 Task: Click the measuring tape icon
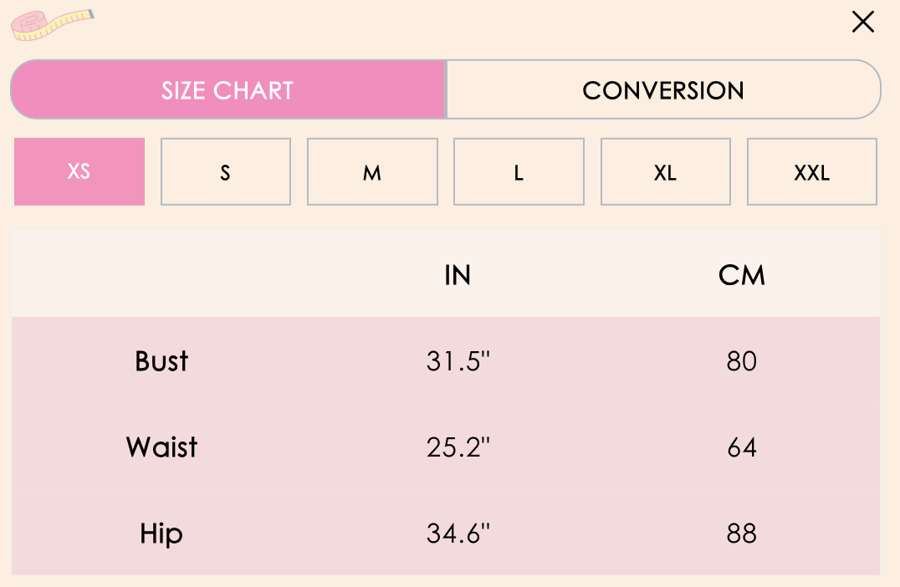(x=52, y=23)
